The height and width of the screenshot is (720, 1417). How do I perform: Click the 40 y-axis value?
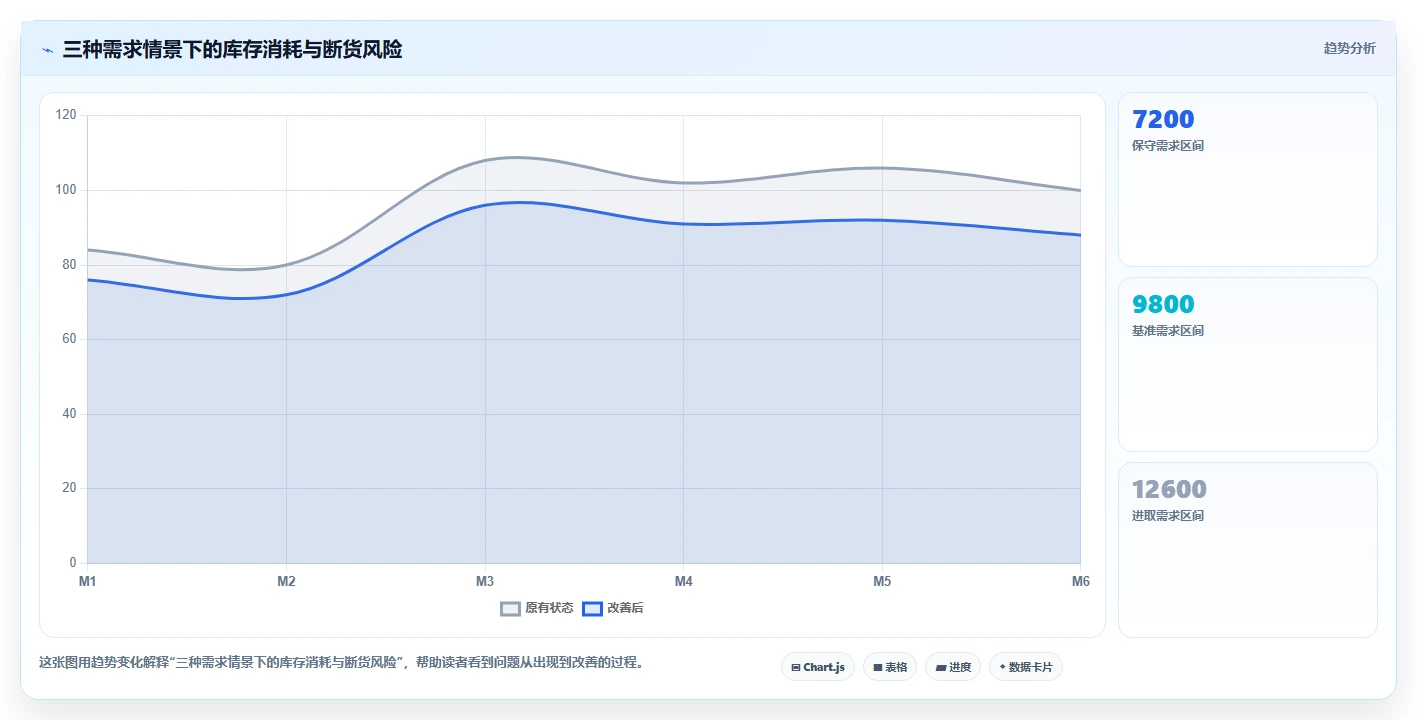(x=69, y=414)
